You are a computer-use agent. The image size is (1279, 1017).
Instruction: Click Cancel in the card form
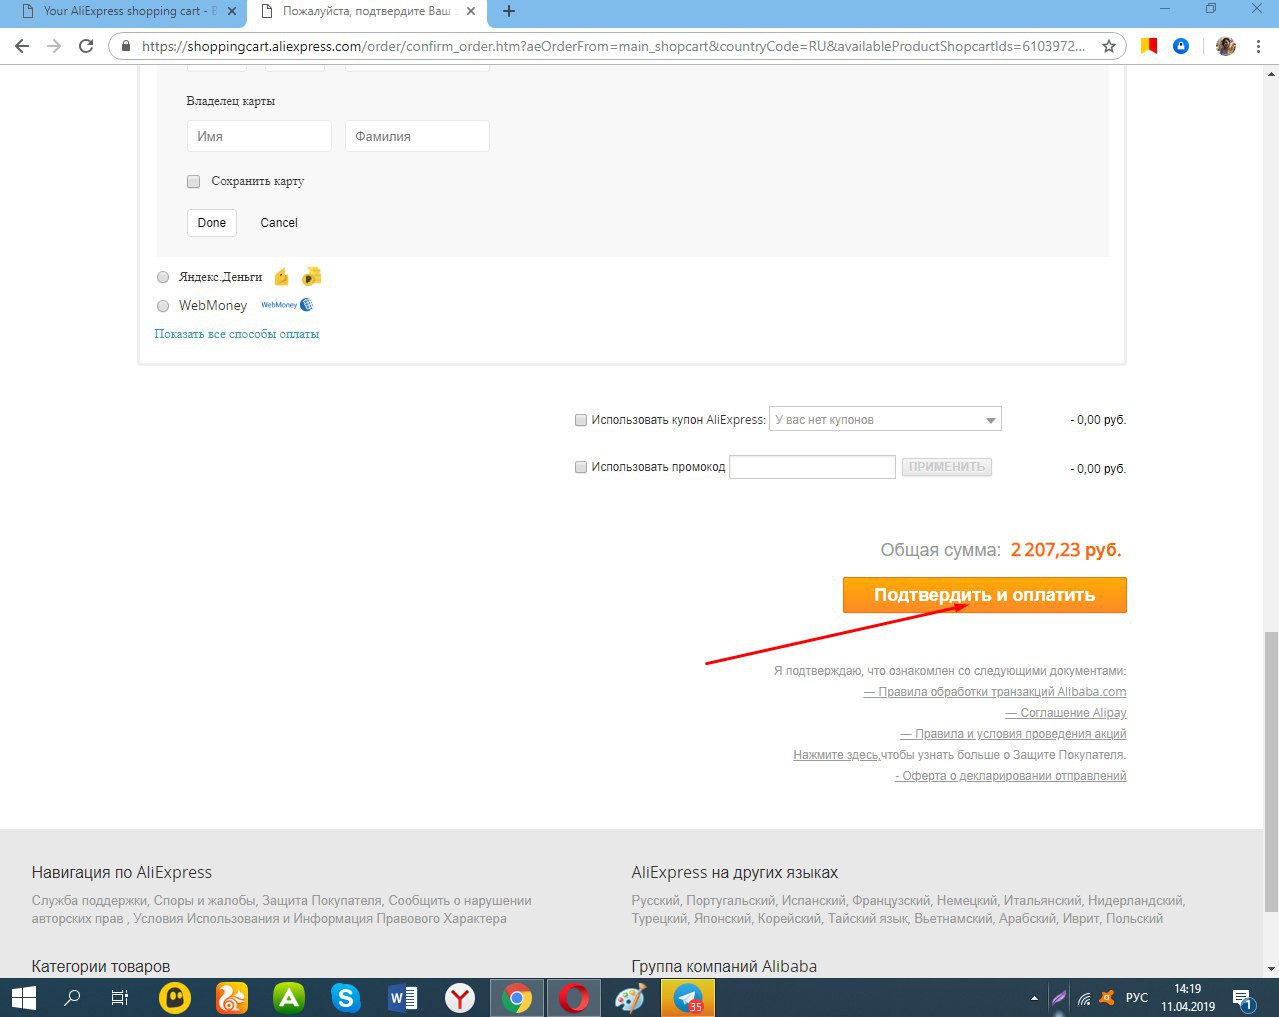click(279, 223)
